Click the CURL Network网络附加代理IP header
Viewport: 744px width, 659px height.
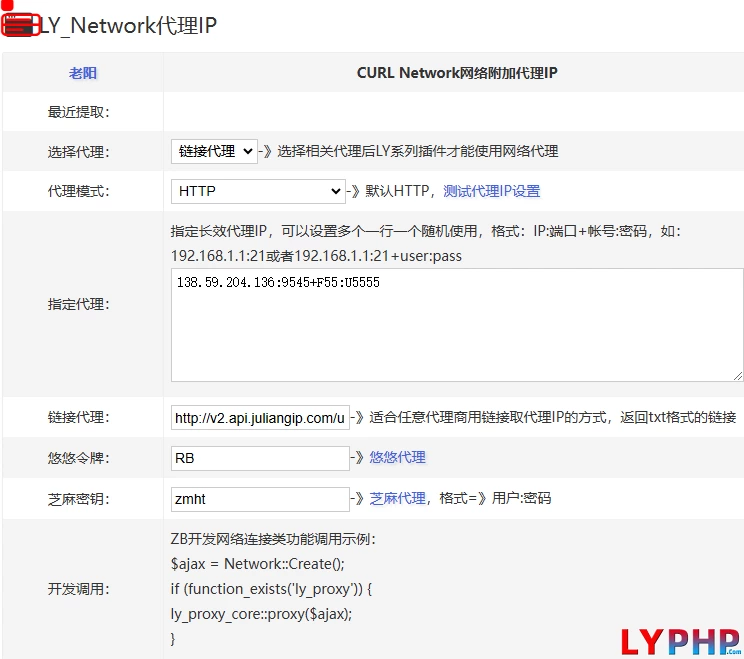(457, 73)
